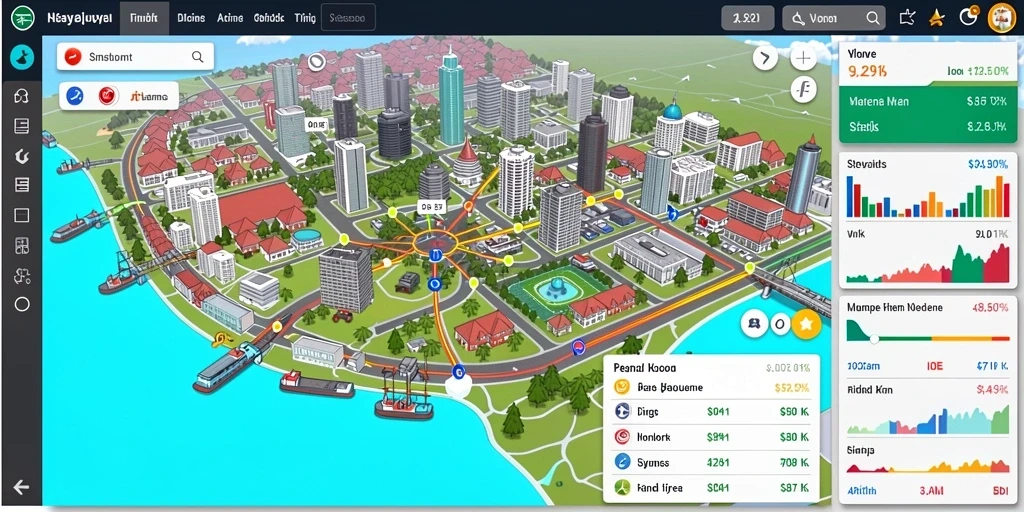Select the empty circle icon in sidebar
1024x512 pixels.
pyautogui.click(x=22, y=304)
